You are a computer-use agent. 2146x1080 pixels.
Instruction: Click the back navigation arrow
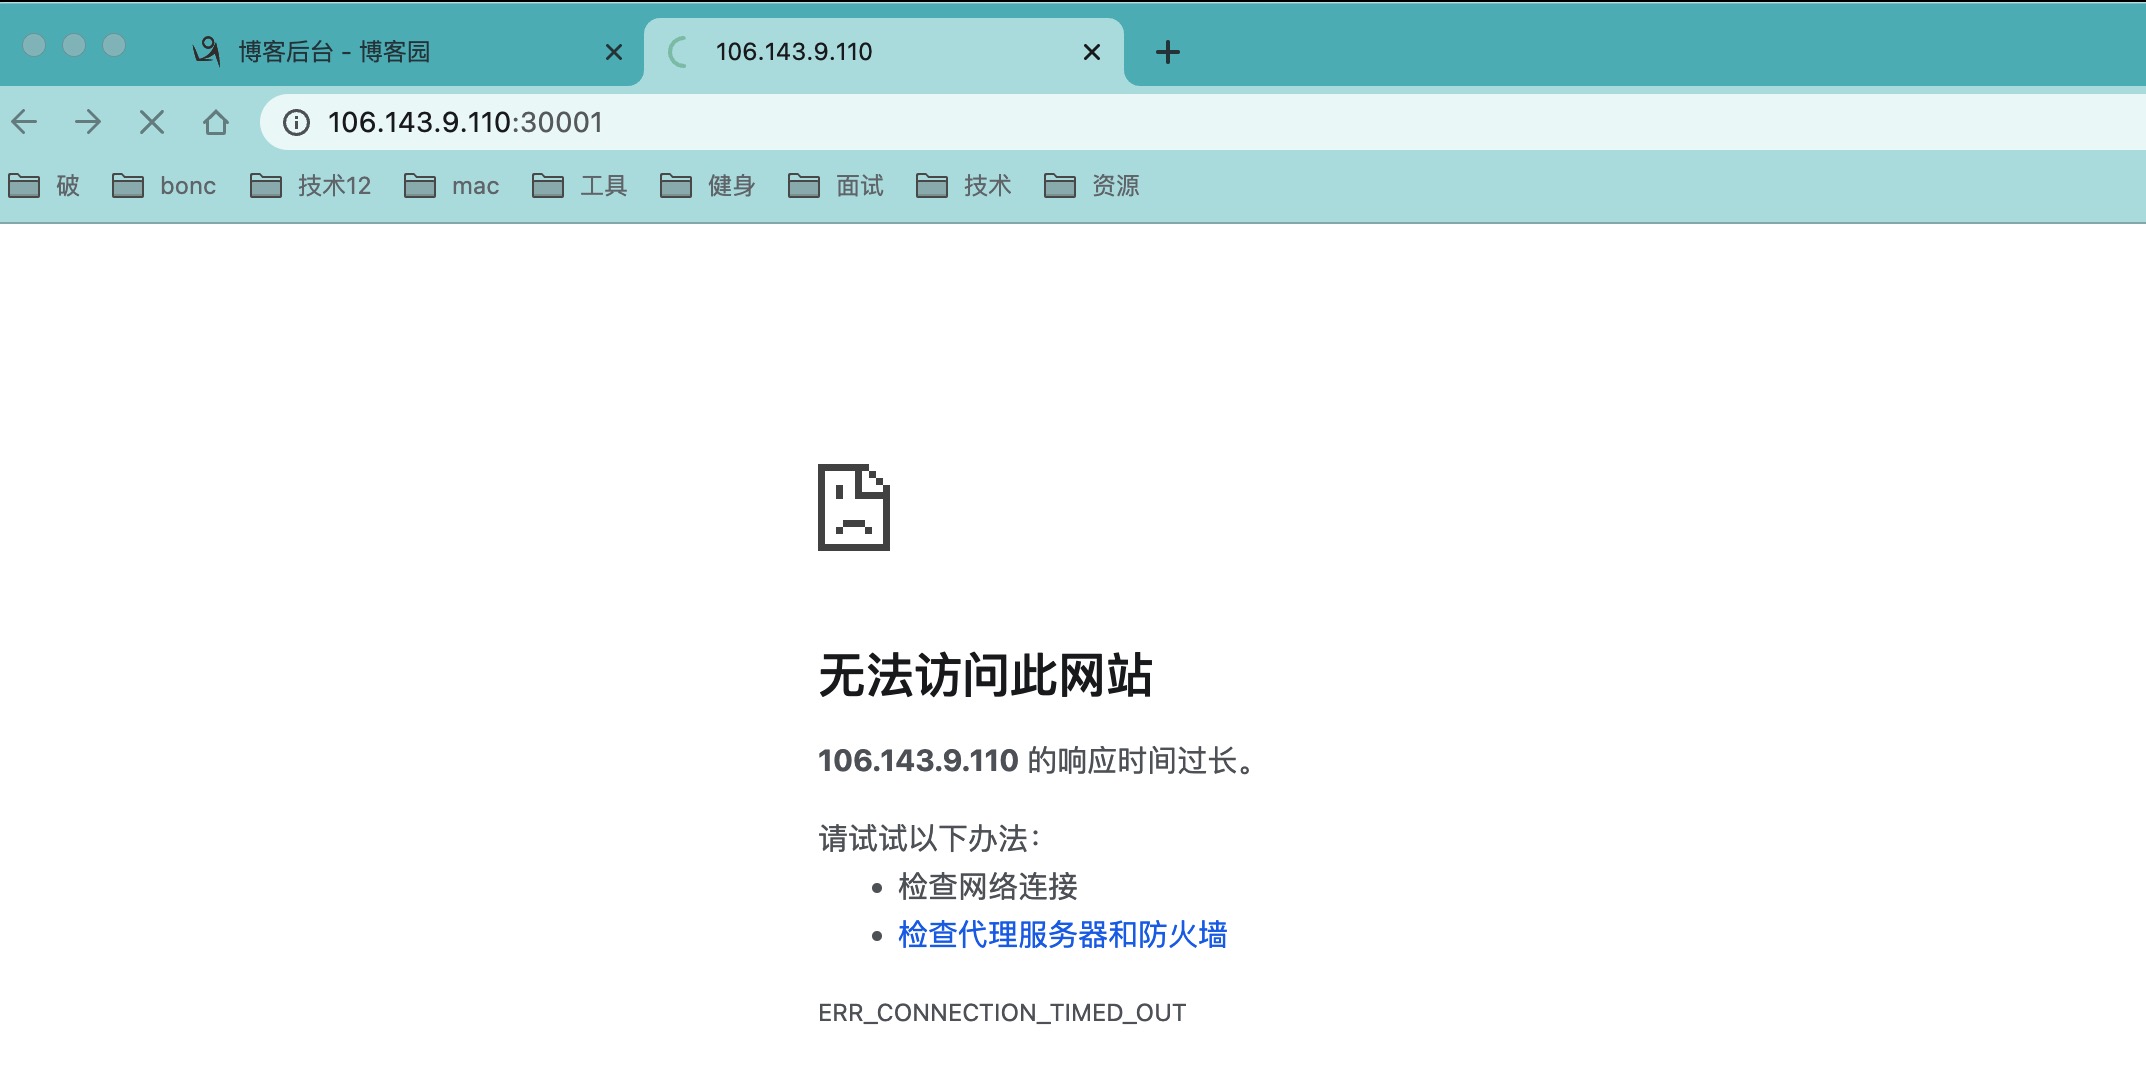click(25, 122)
